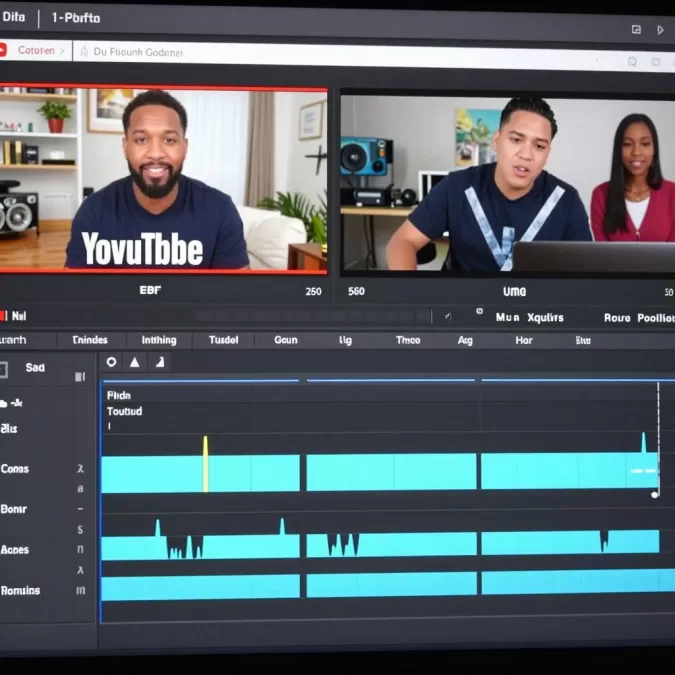Select the circle tool above the timeline
675x675 pixels.
point(111,362)
